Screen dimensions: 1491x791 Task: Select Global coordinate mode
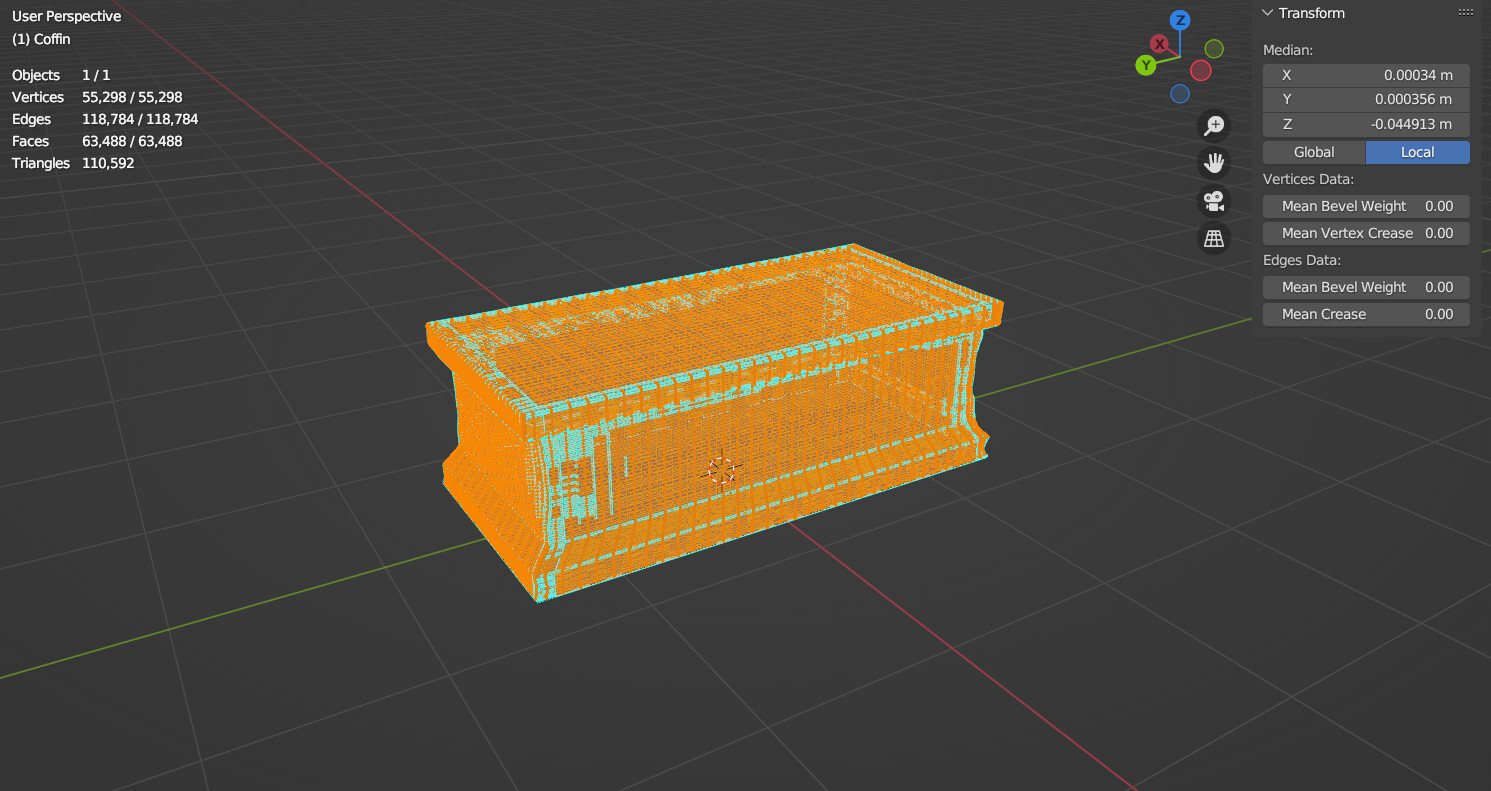[1314, 152]
